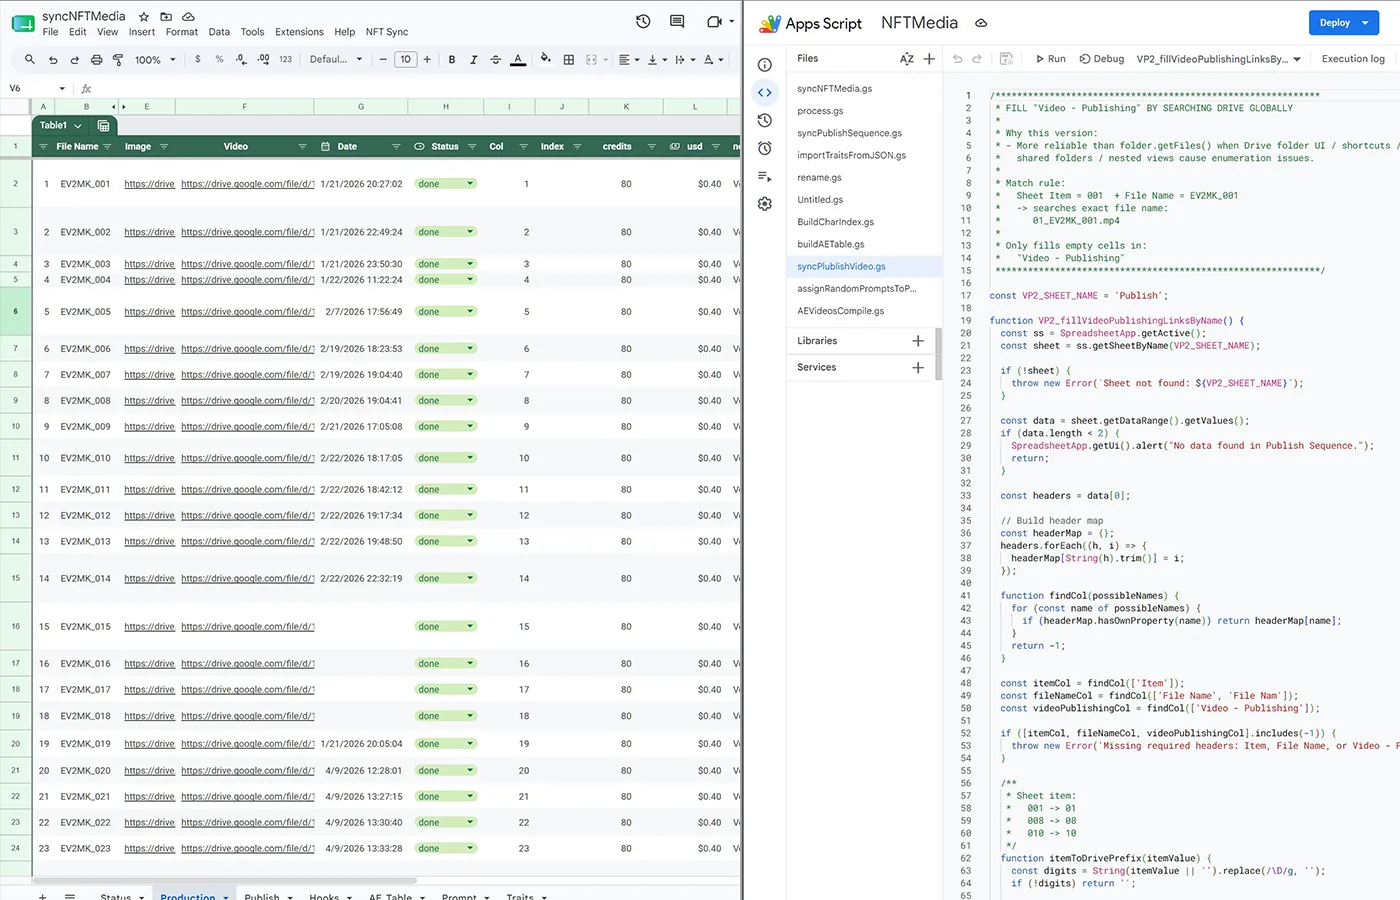The height and width of the screenshot is (900, 1400).
Task: Open process.gs in file list
Action: click(820, 111)
